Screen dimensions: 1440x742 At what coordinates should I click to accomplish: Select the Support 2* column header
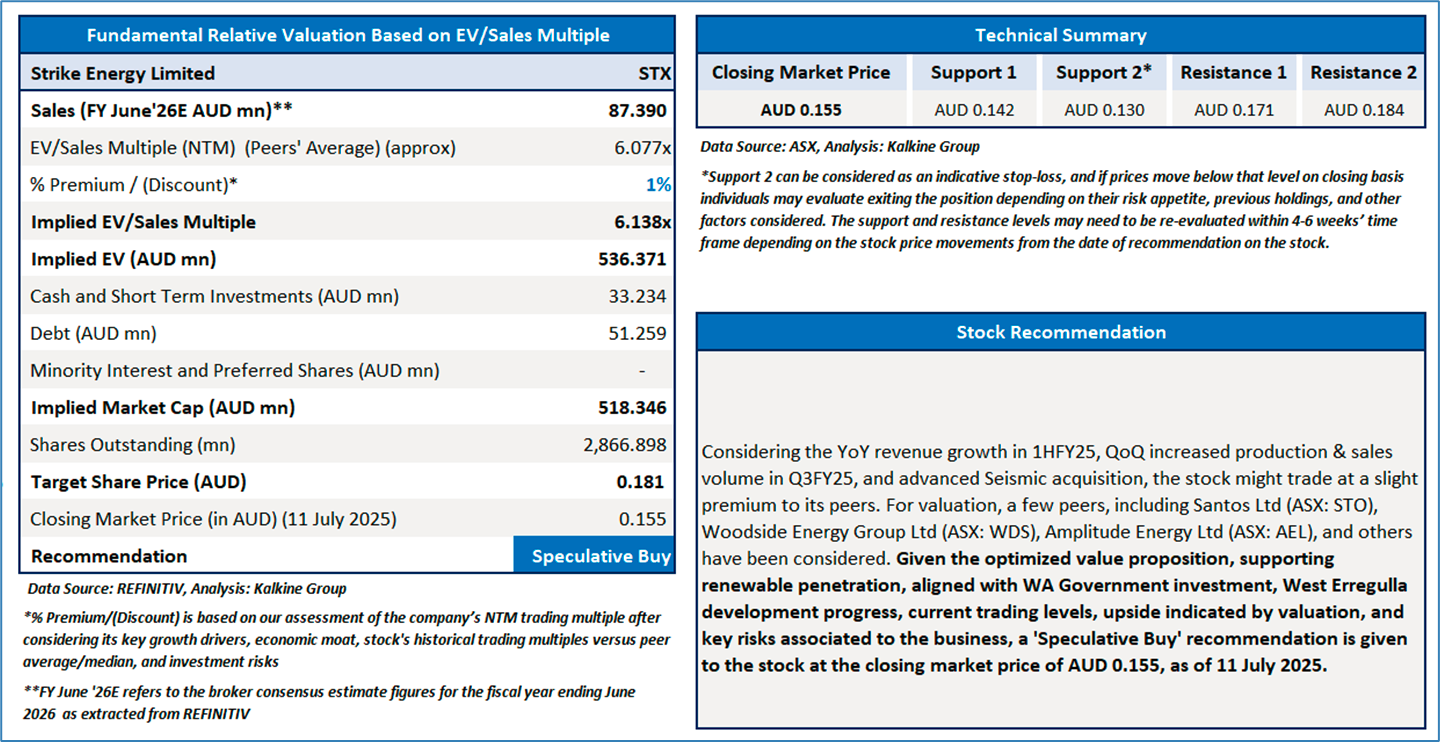tap(1104, 73)
